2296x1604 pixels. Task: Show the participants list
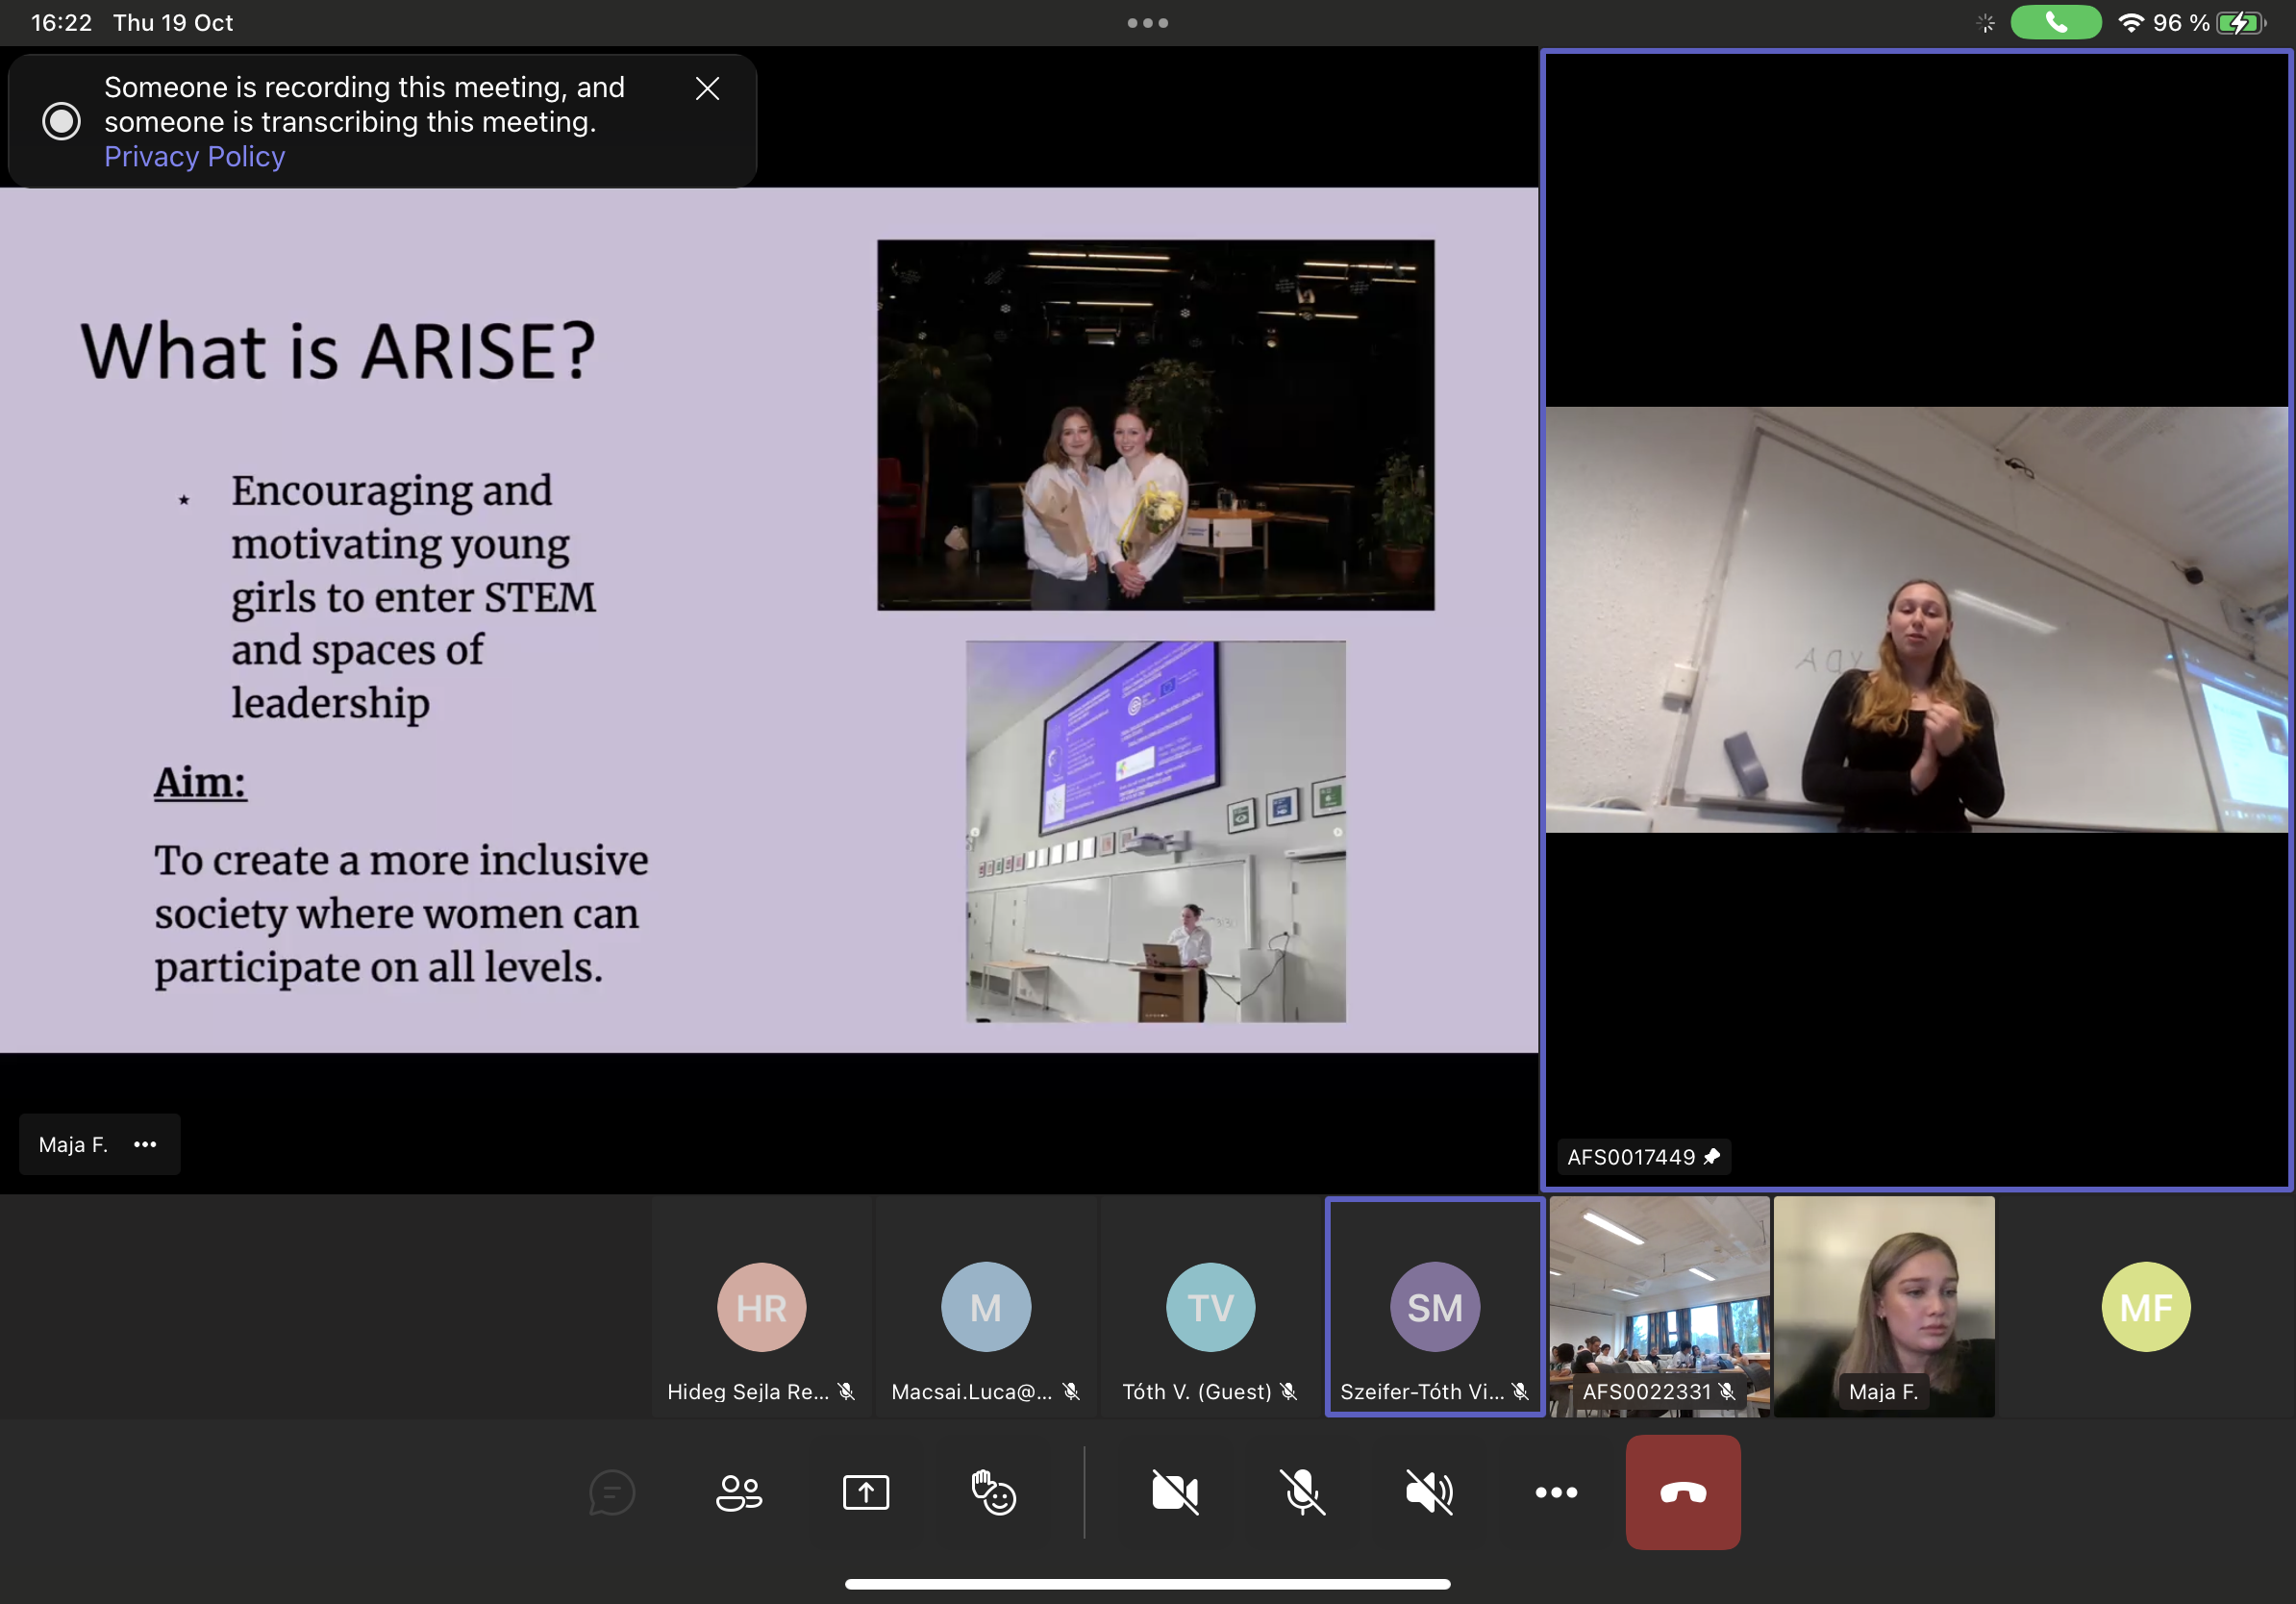(739, 1492)
